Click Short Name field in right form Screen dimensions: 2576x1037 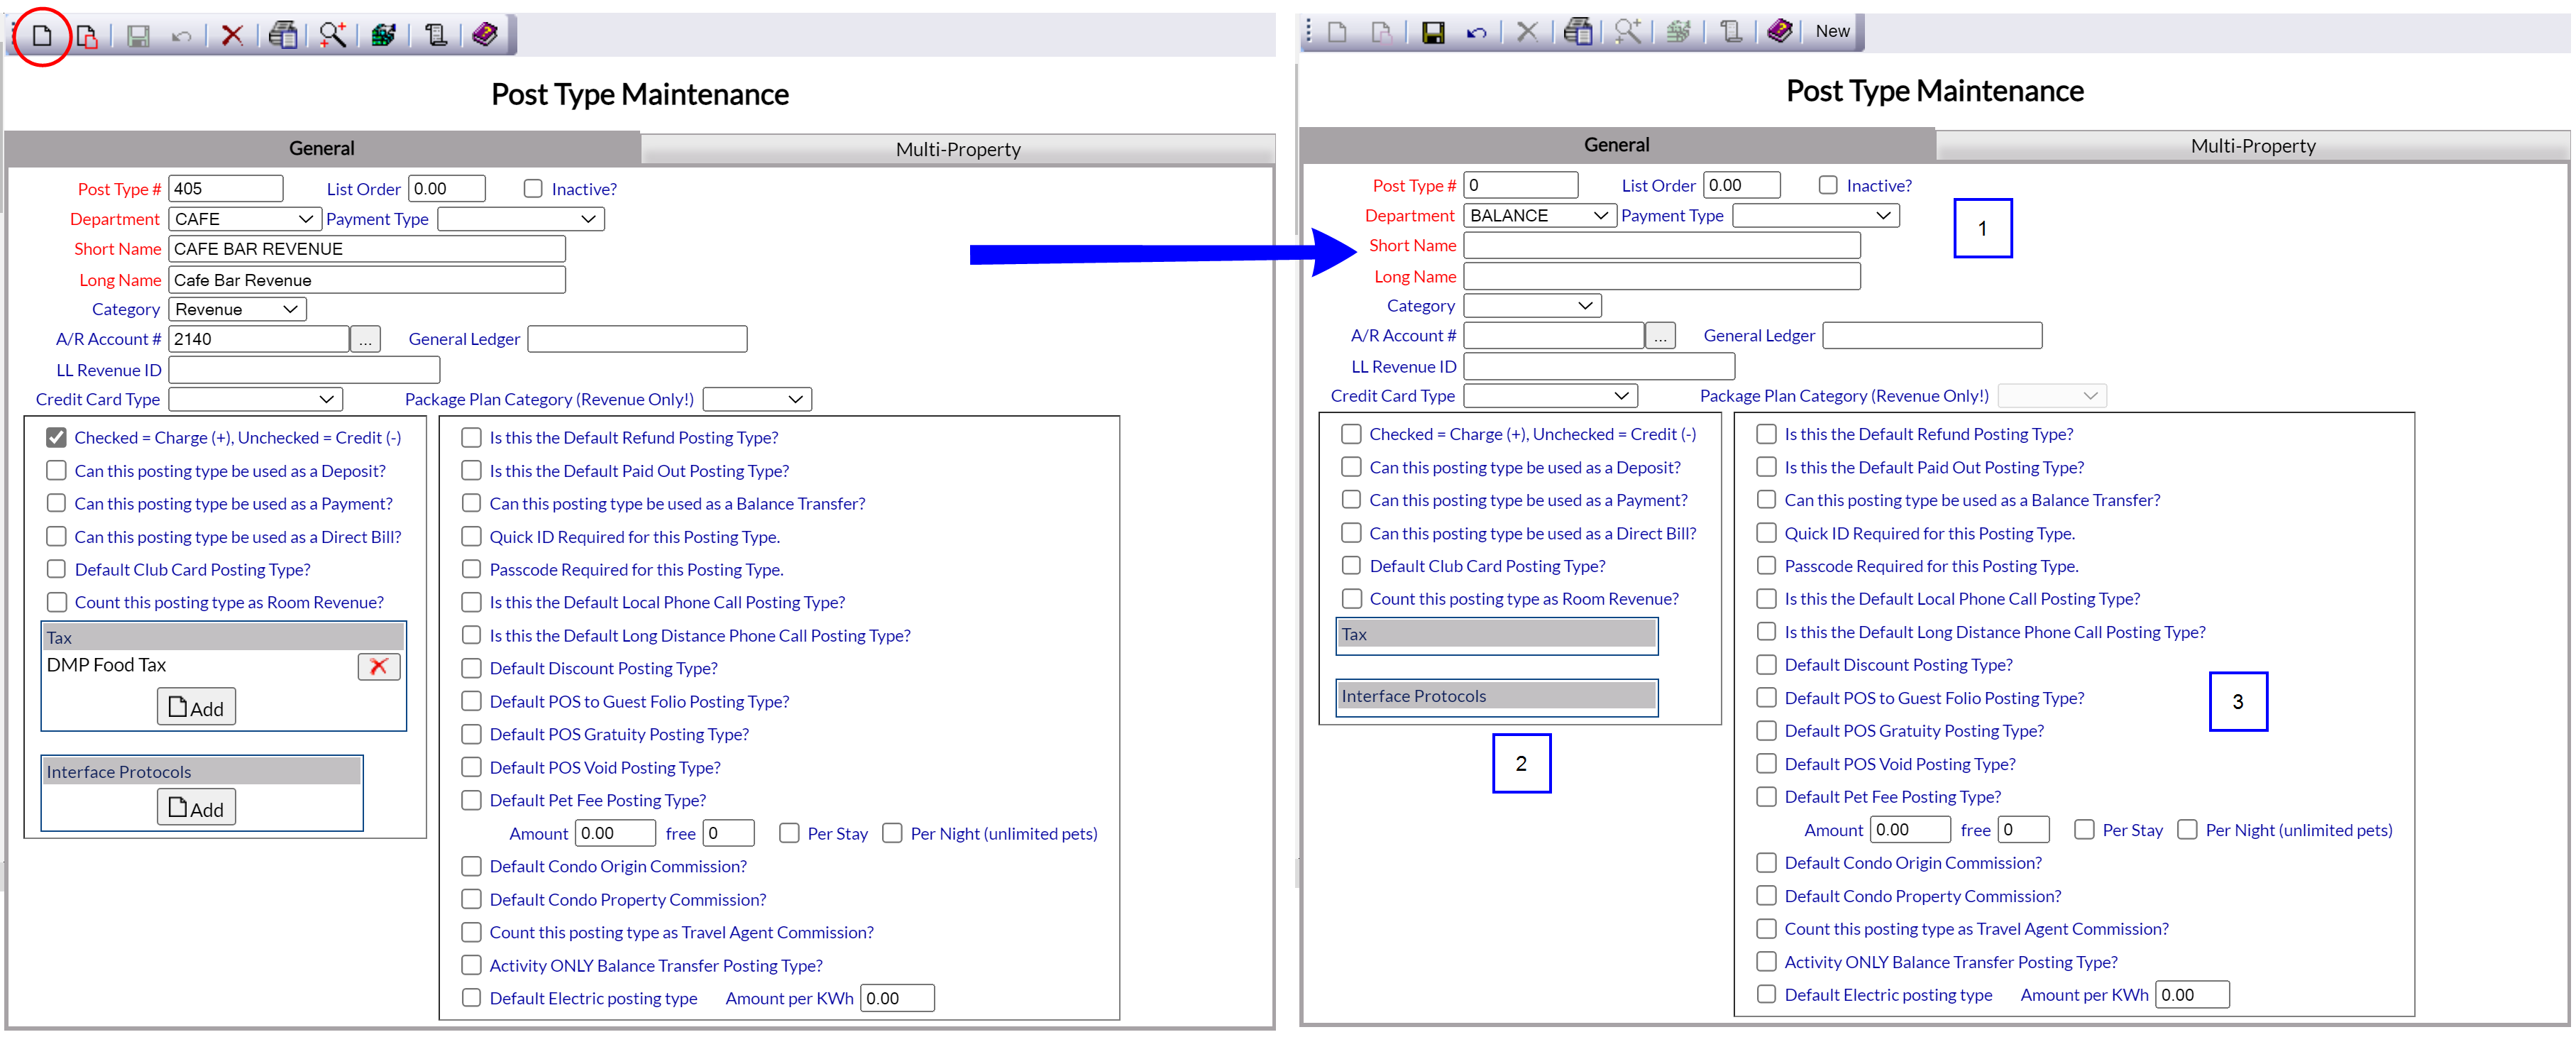[1662, 246]
